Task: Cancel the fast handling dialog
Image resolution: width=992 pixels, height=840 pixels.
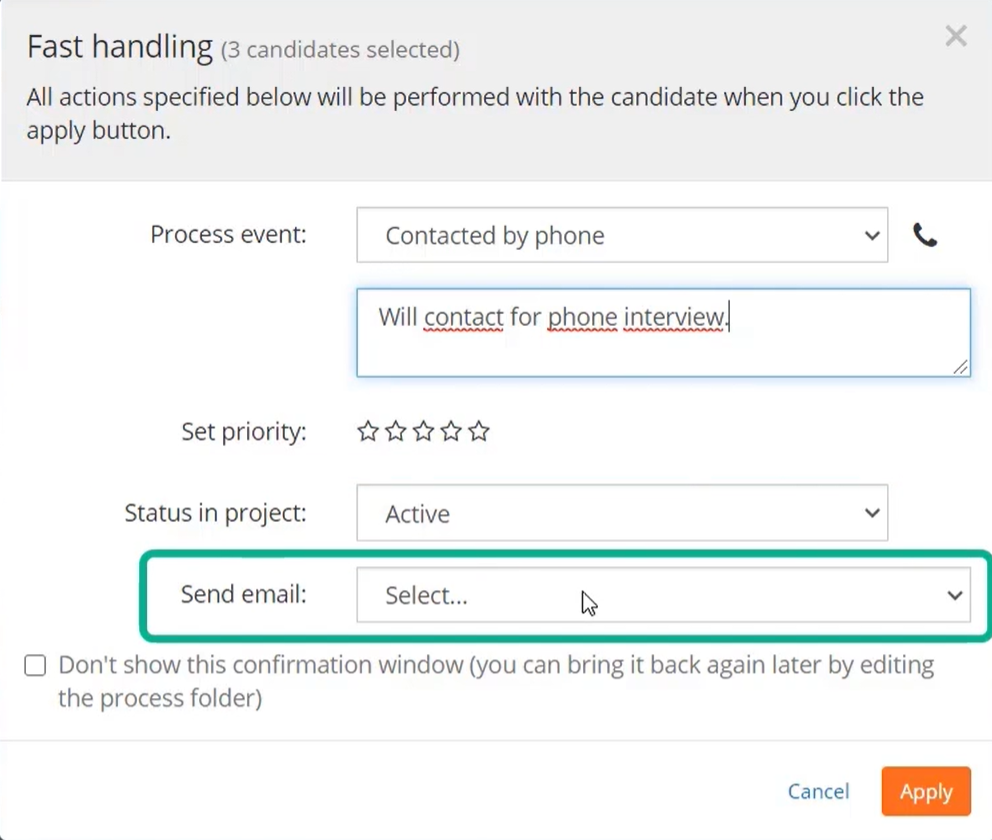Action: coord(818,791)
